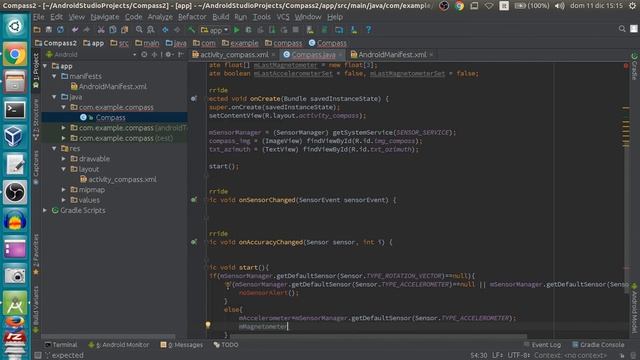Click the src breadcrumb in navigation bar
Screen dimensions: 640x360
pyautogui.click(x=123, y=43)
